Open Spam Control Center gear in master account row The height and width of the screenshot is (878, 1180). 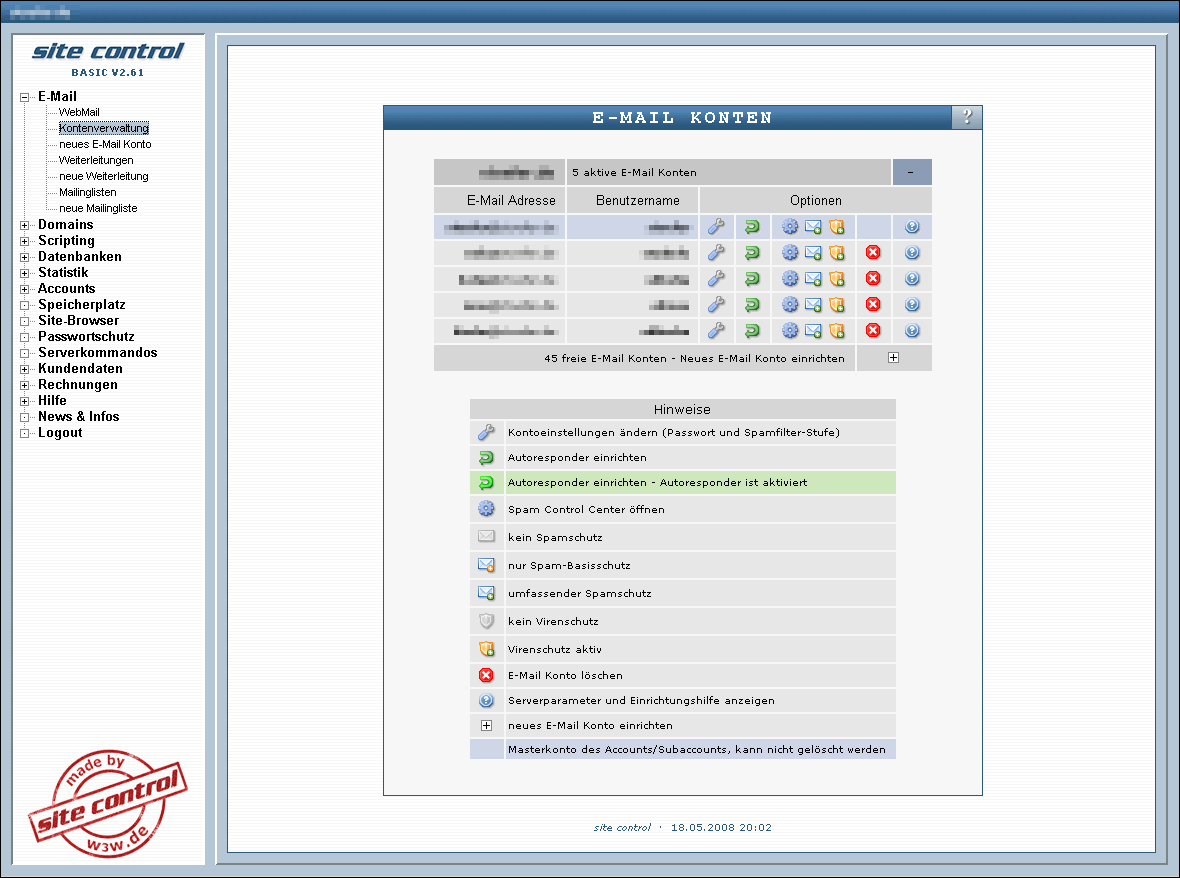[789, 226]
